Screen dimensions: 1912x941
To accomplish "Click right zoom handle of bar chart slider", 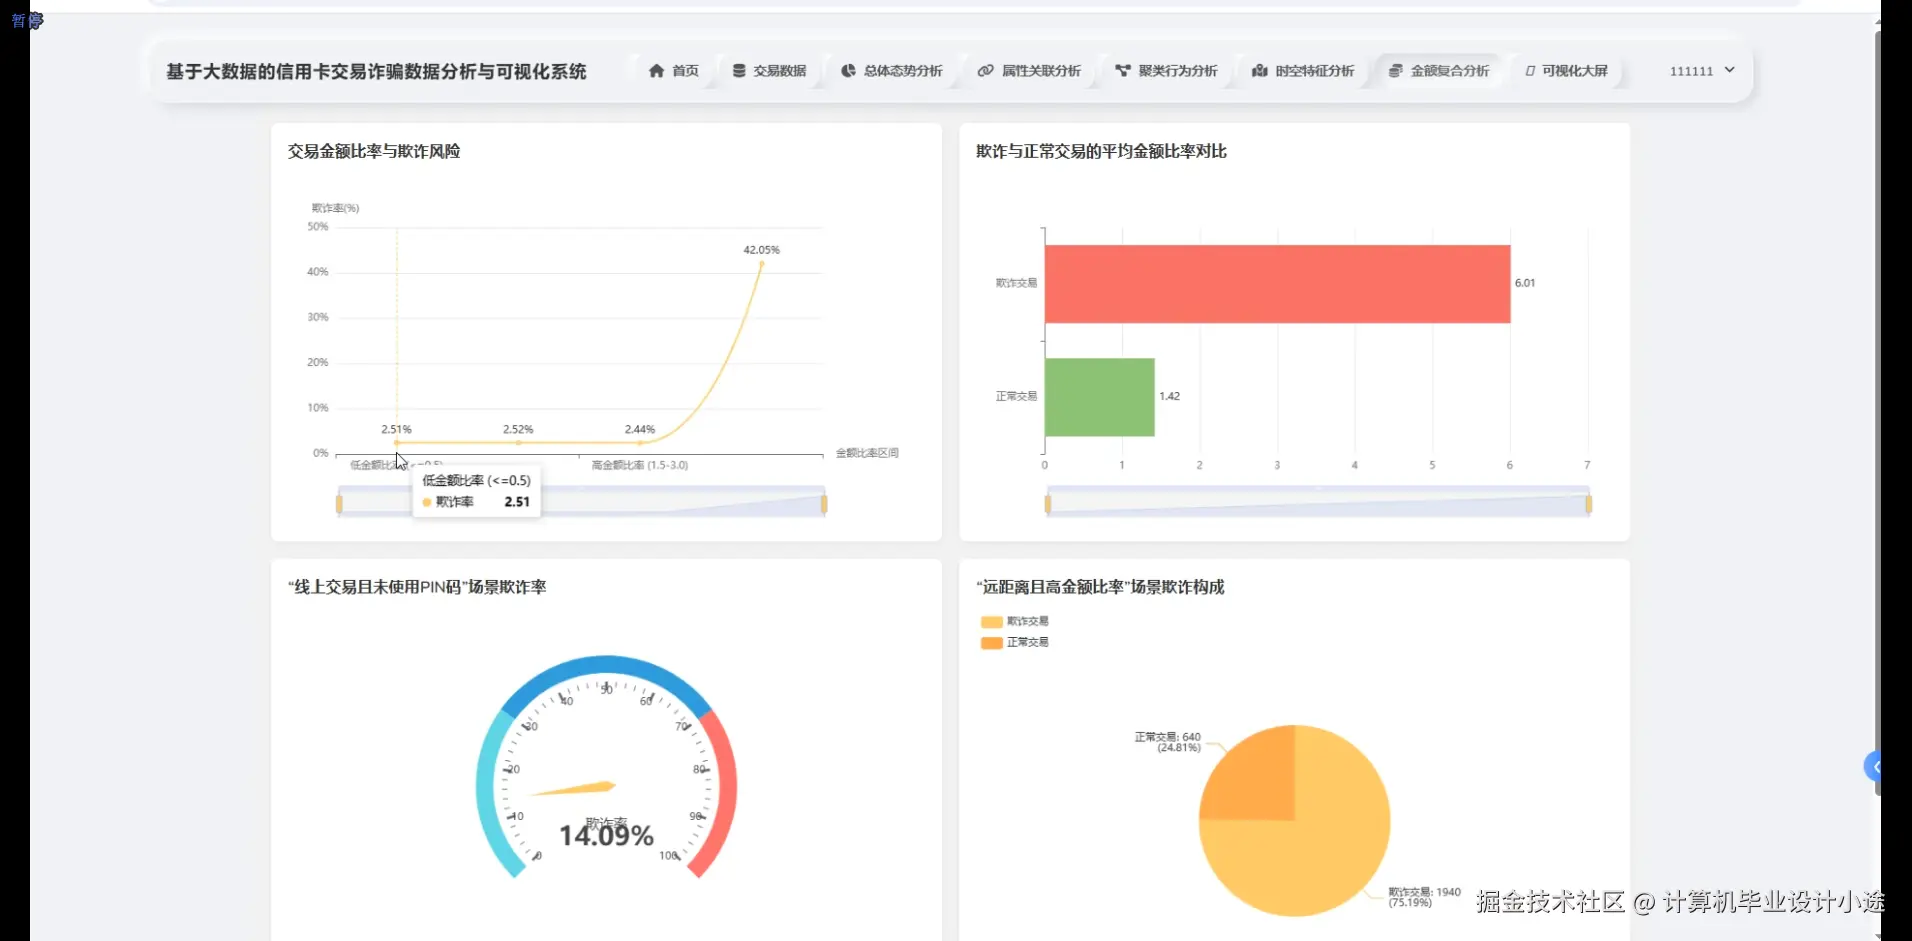I will [1589, 503].
